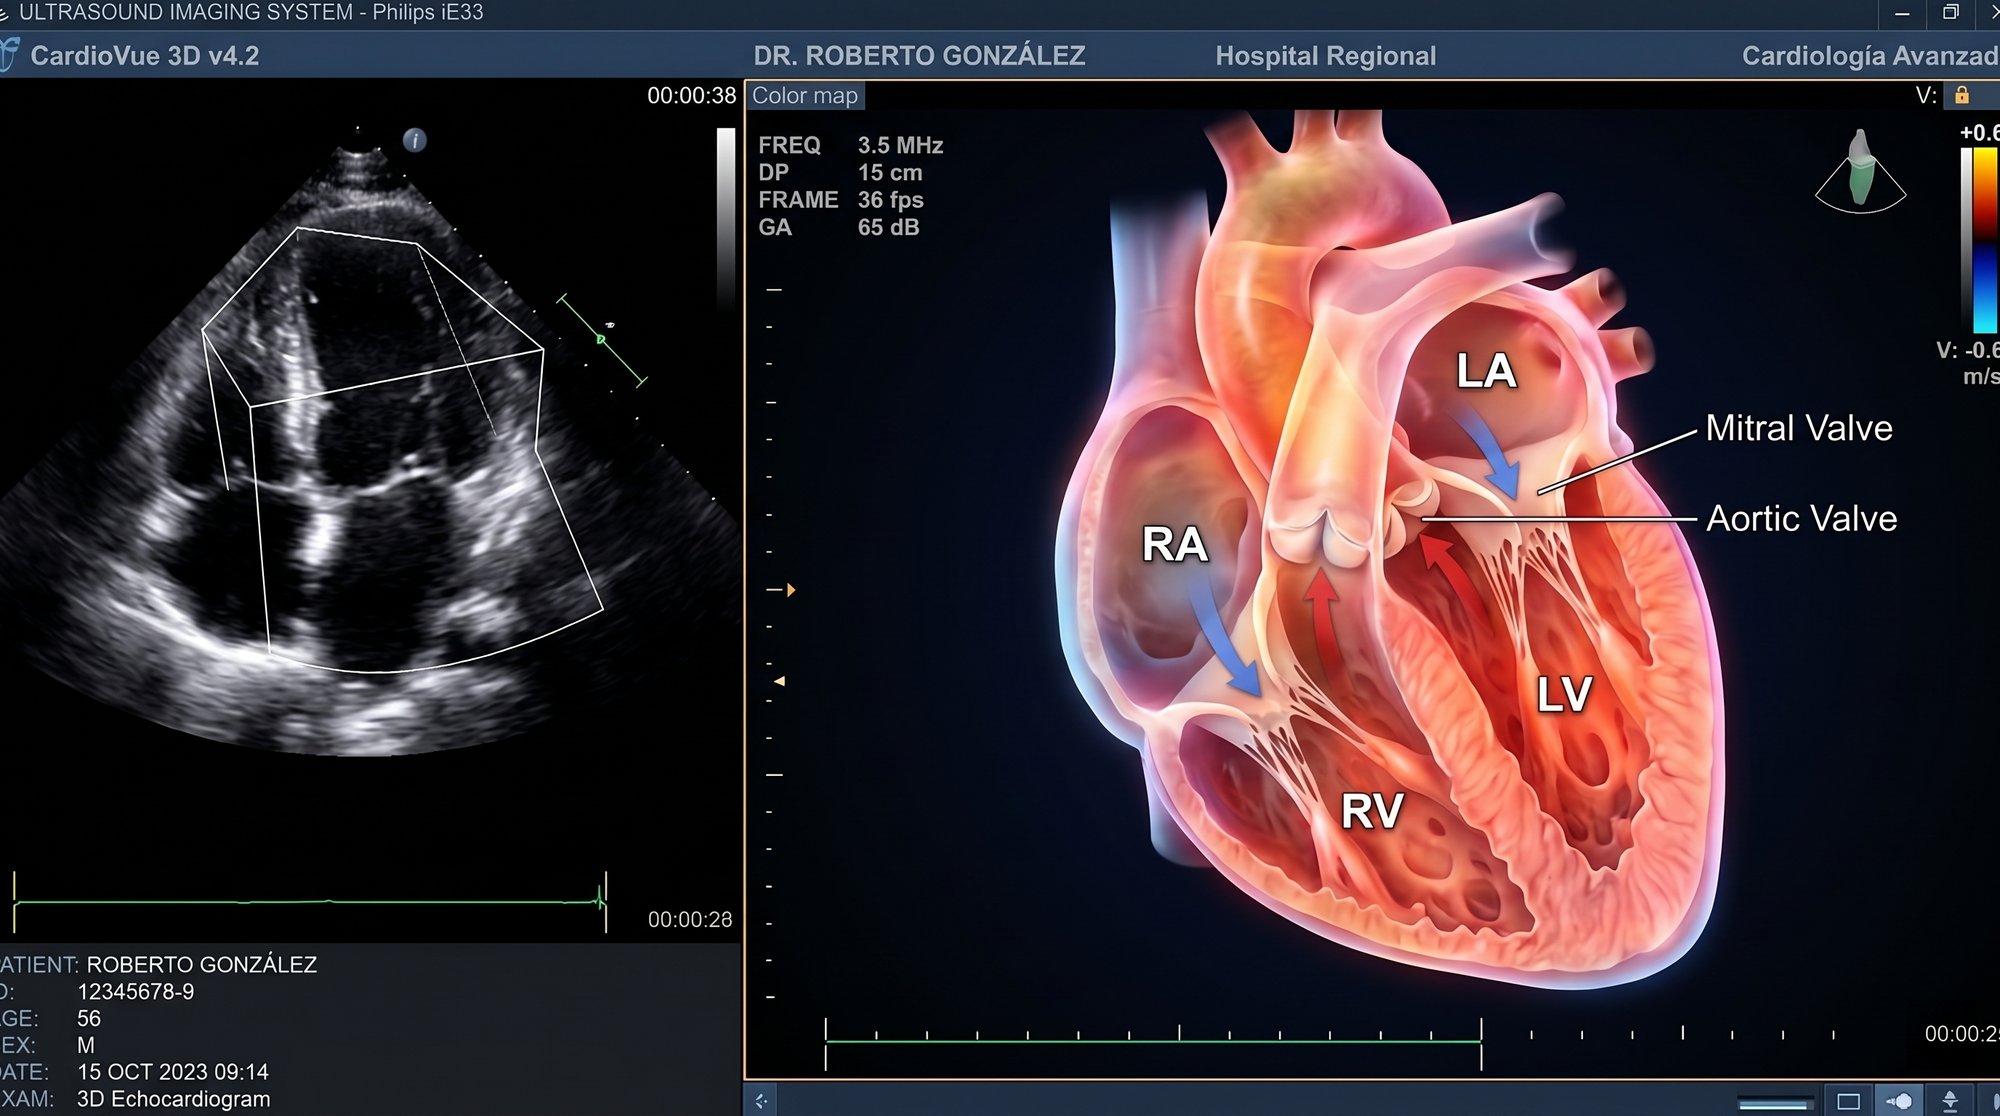Screen dimensions: 2000x1116
Task: Click the age value 56
Action: pyautogui.click(x=89, y=1018)
